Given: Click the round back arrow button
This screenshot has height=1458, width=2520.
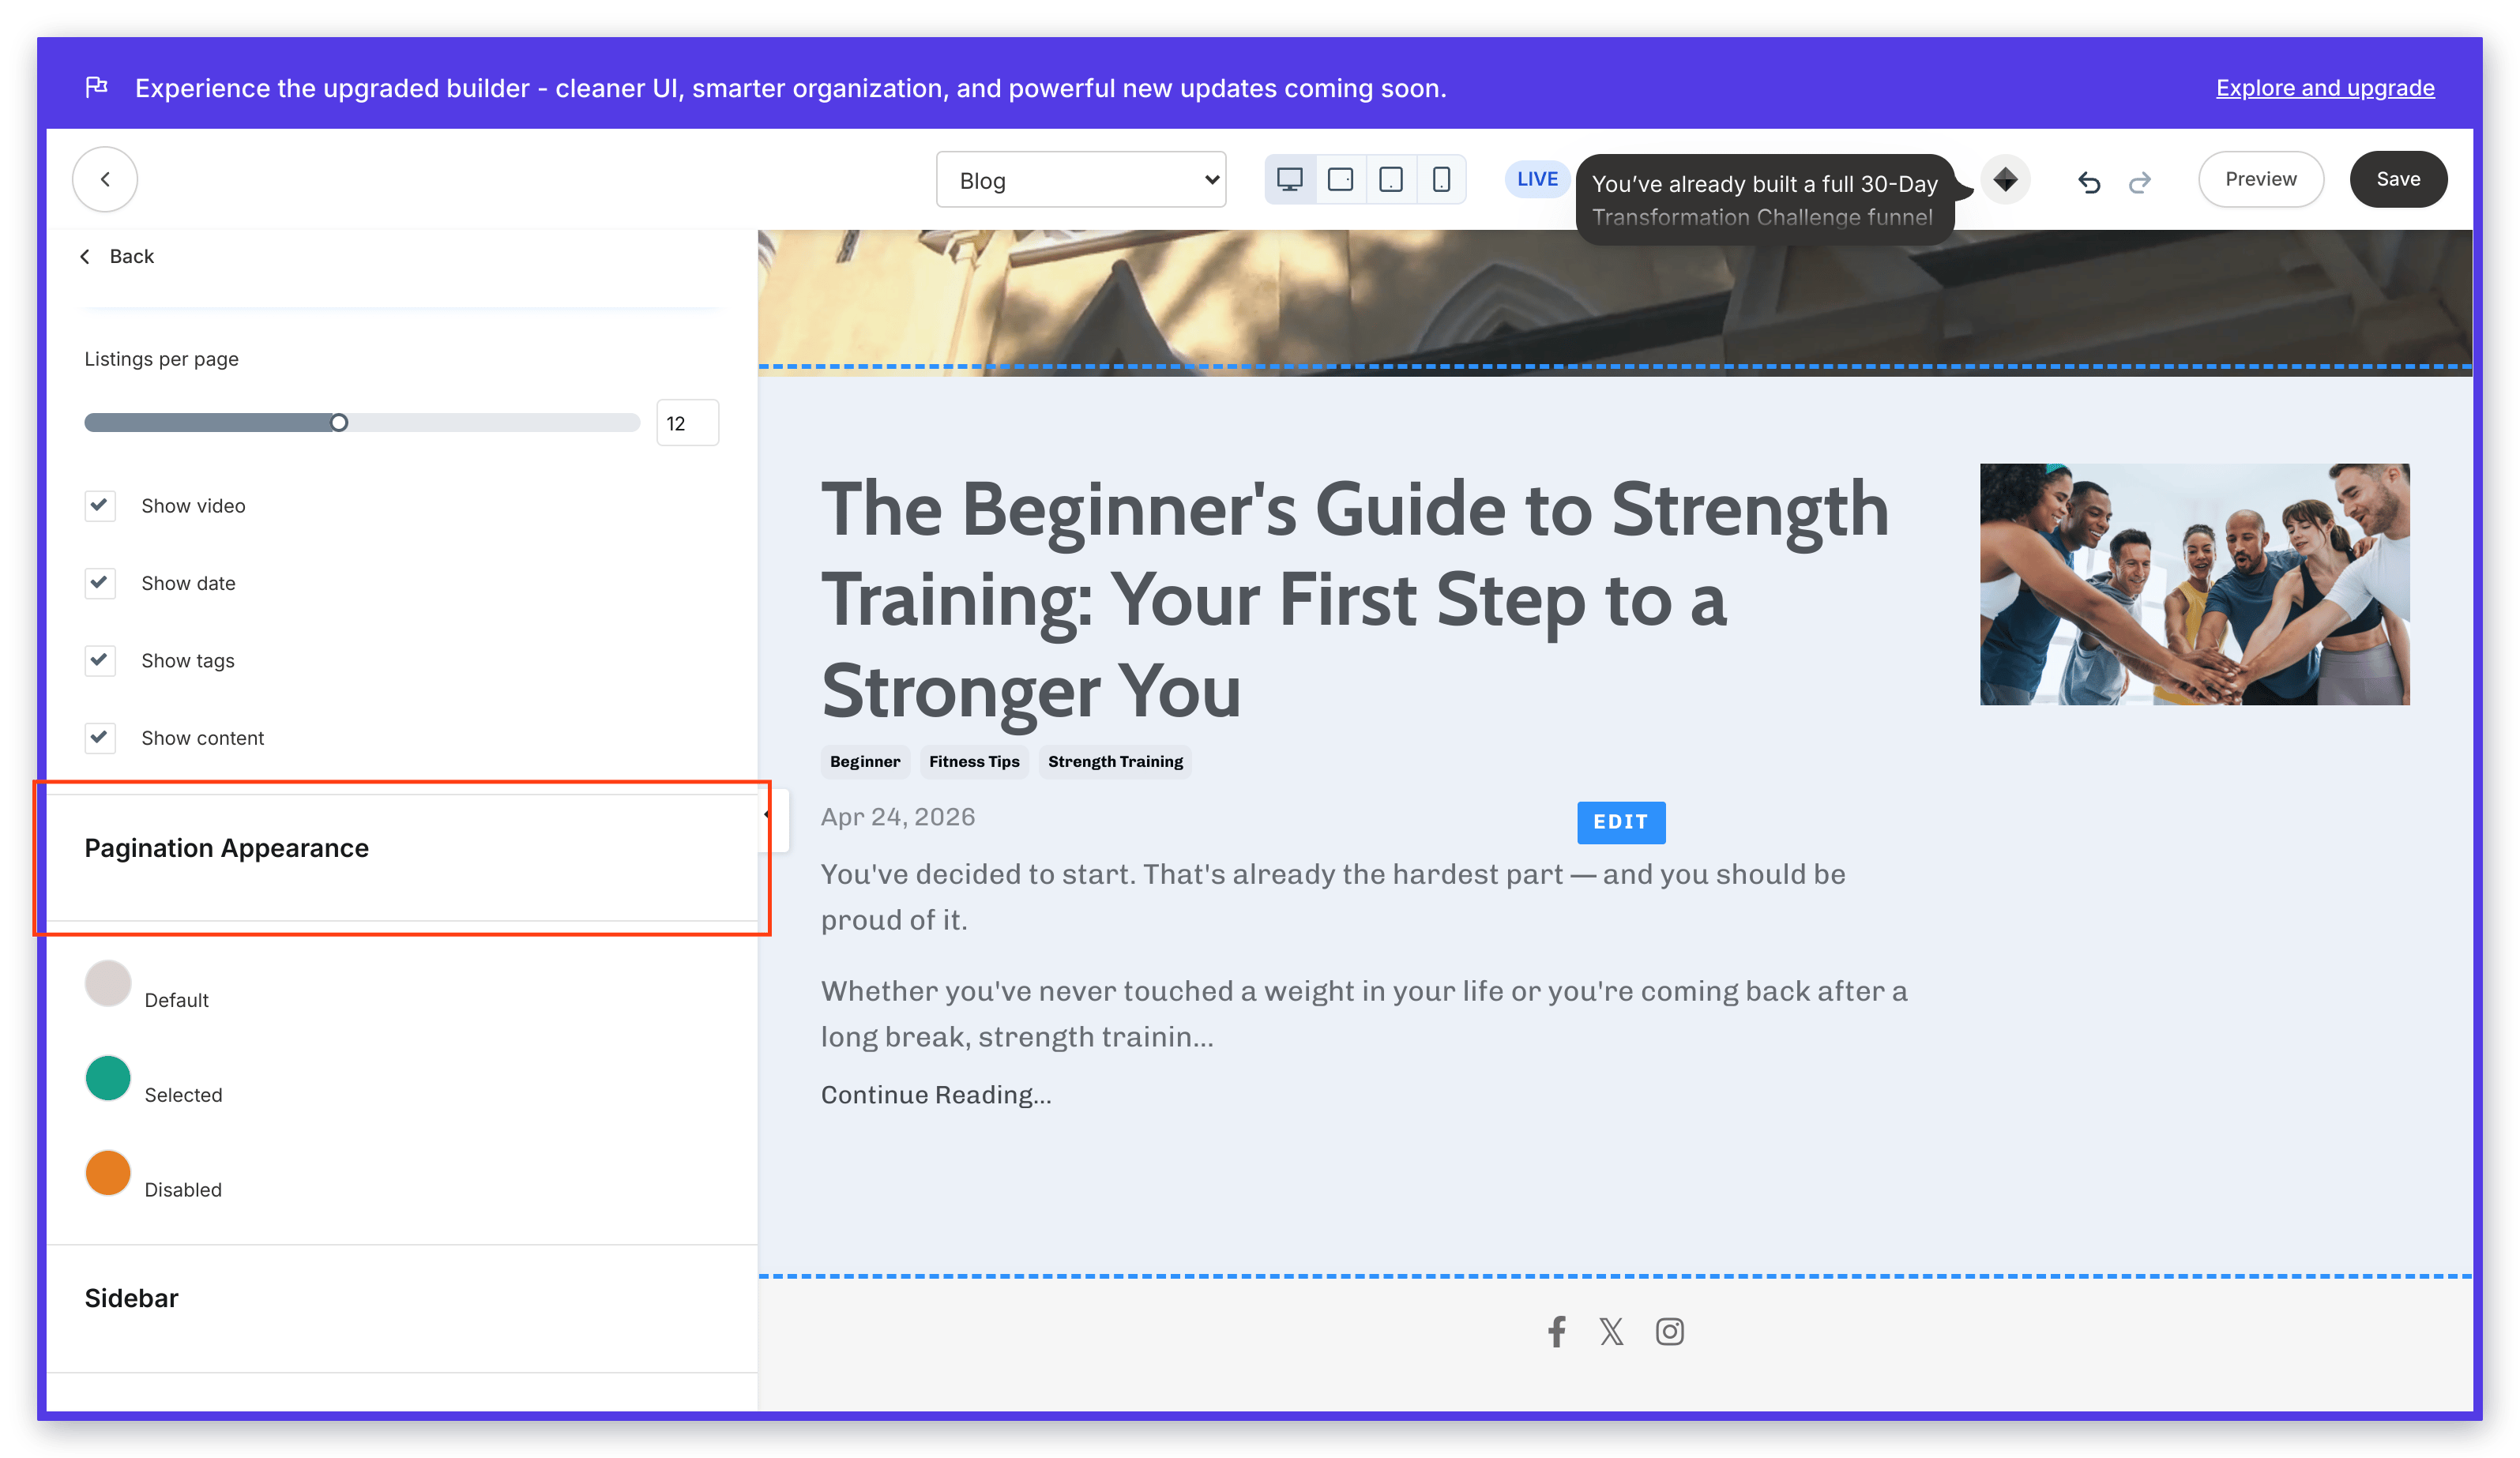Looking at the screenshot, I should (105, 179).
